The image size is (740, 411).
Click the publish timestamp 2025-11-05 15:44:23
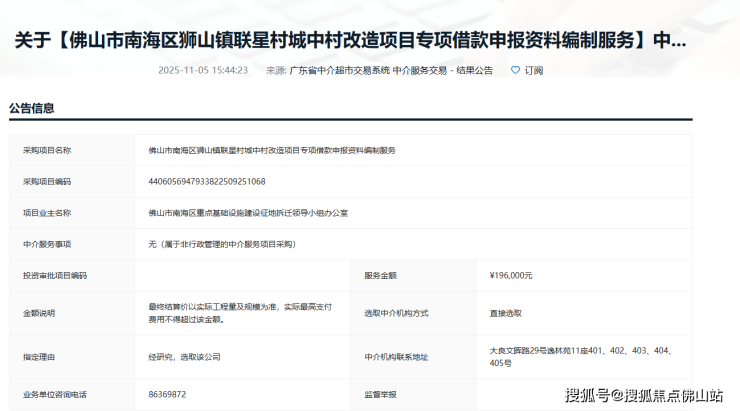(203, 71)
